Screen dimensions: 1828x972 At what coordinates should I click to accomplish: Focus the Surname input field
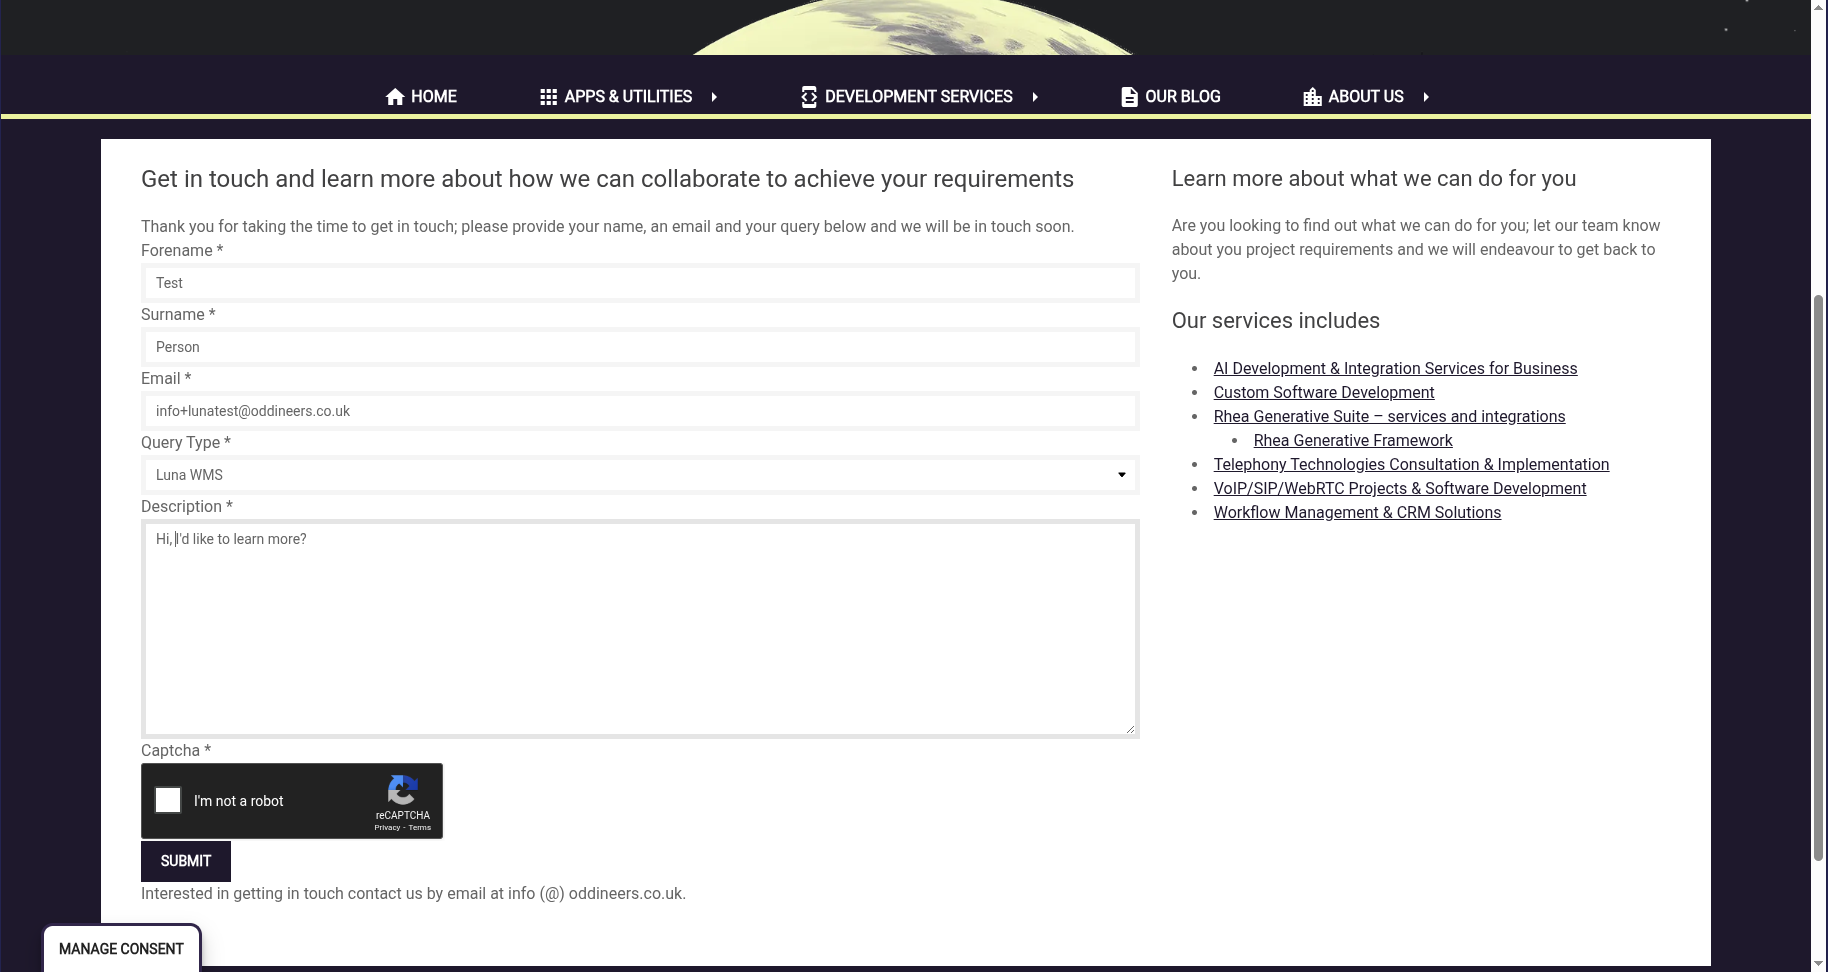click(640, 347)
